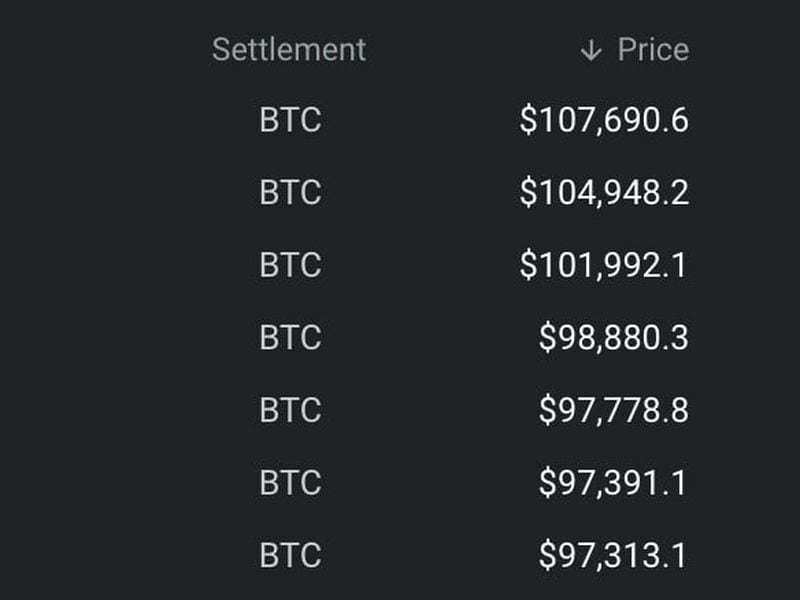
Task: Select the $97,778.8 price cell
Action: [x=613, y=411]
